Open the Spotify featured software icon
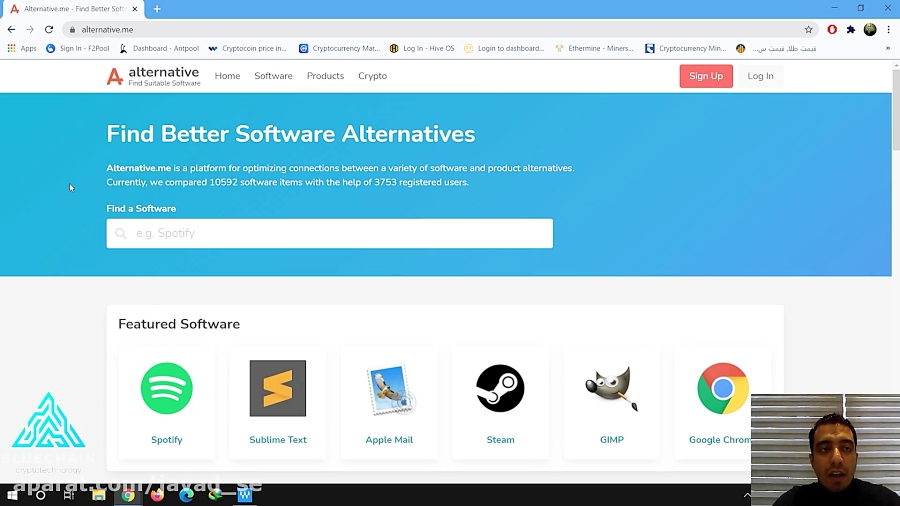The width and height of the screenshot is (900, 506). click(166, 388)
